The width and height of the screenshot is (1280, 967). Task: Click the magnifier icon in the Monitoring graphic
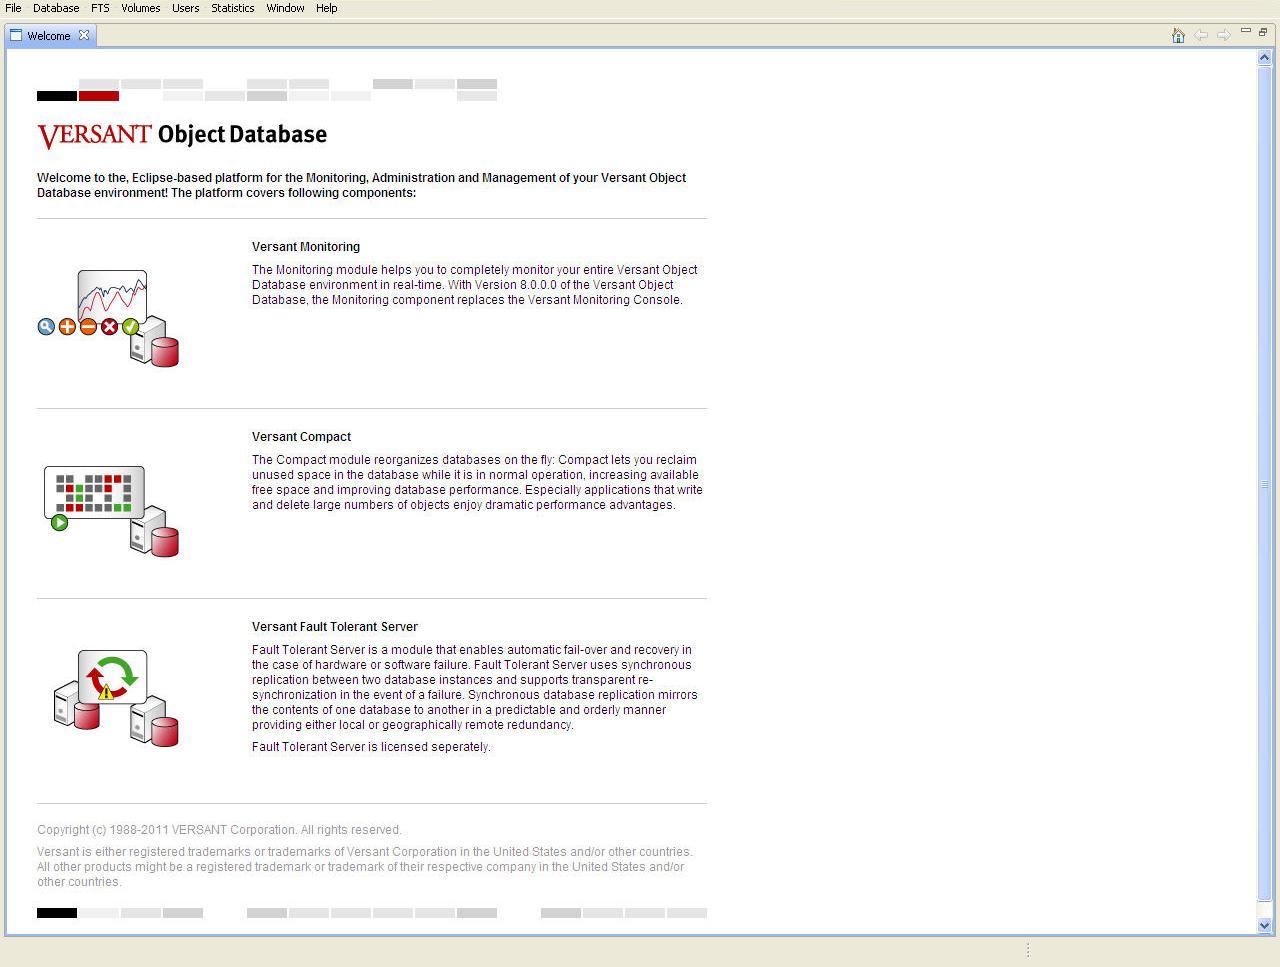[x=46, y=326]
